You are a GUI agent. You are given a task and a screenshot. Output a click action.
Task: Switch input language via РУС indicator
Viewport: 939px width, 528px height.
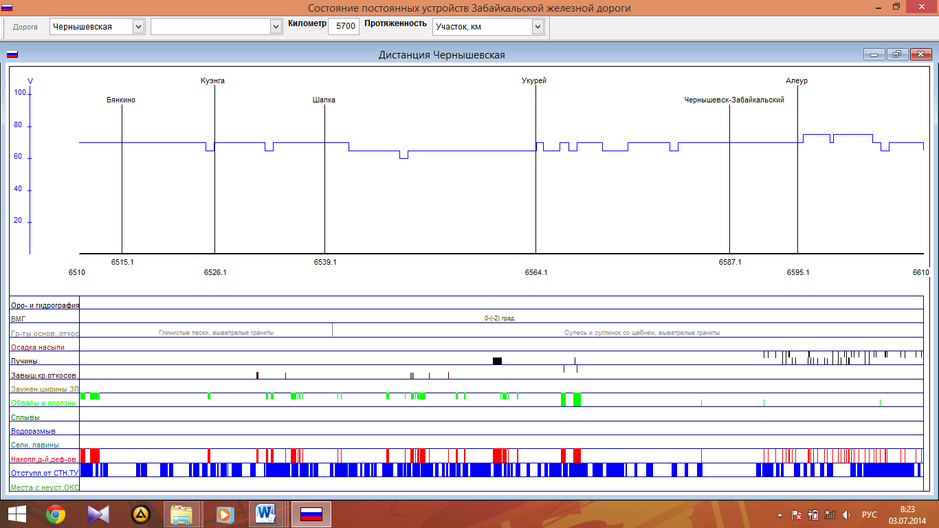pyautogui.click(x=869, y=515)
